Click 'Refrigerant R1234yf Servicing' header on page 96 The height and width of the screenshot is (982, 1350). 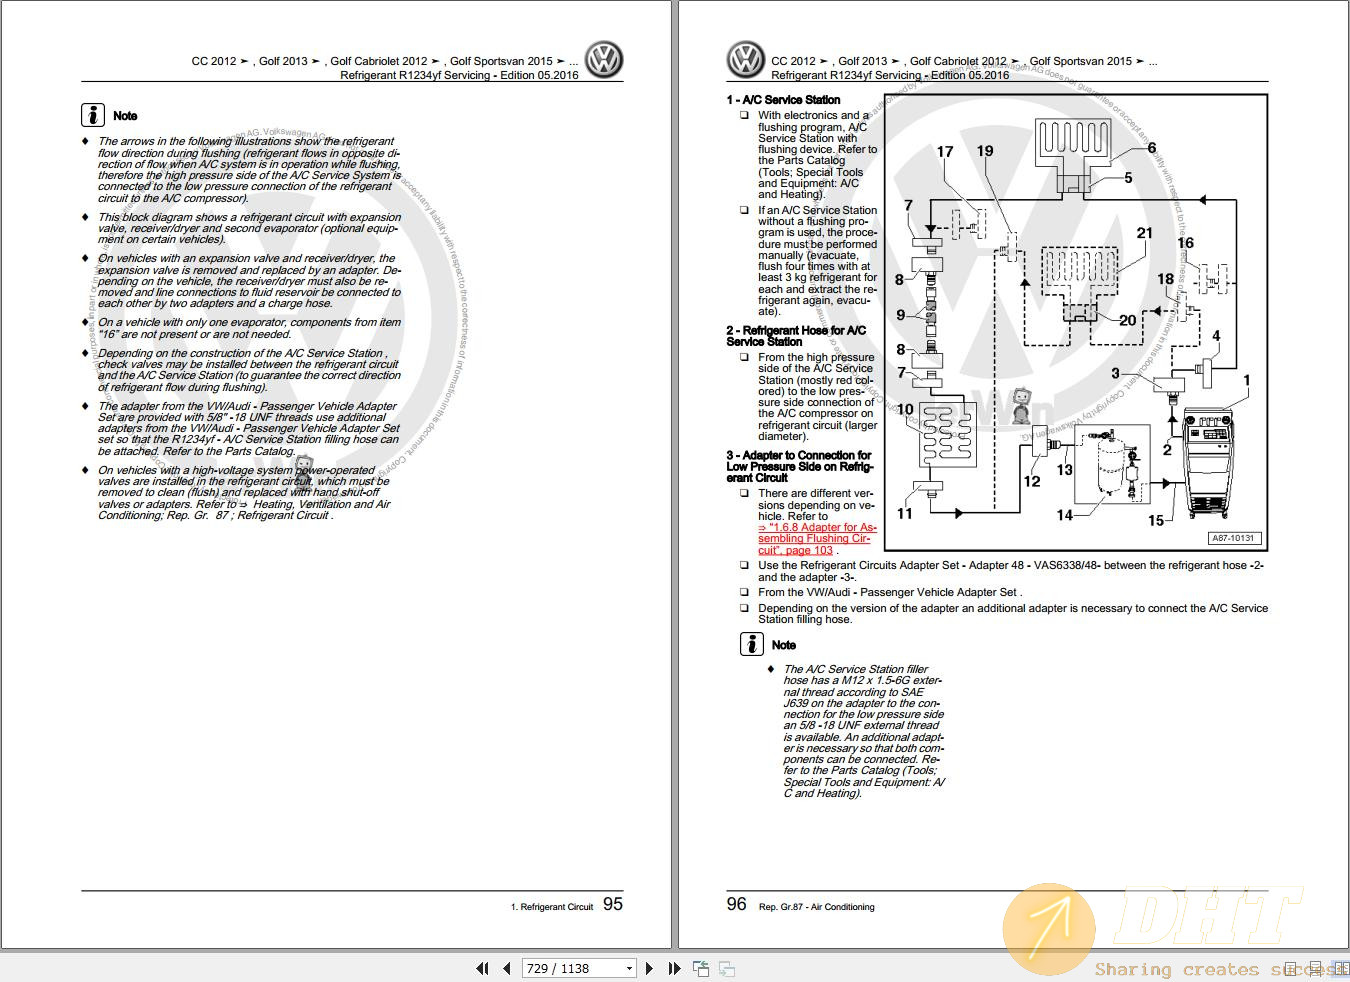890,75
